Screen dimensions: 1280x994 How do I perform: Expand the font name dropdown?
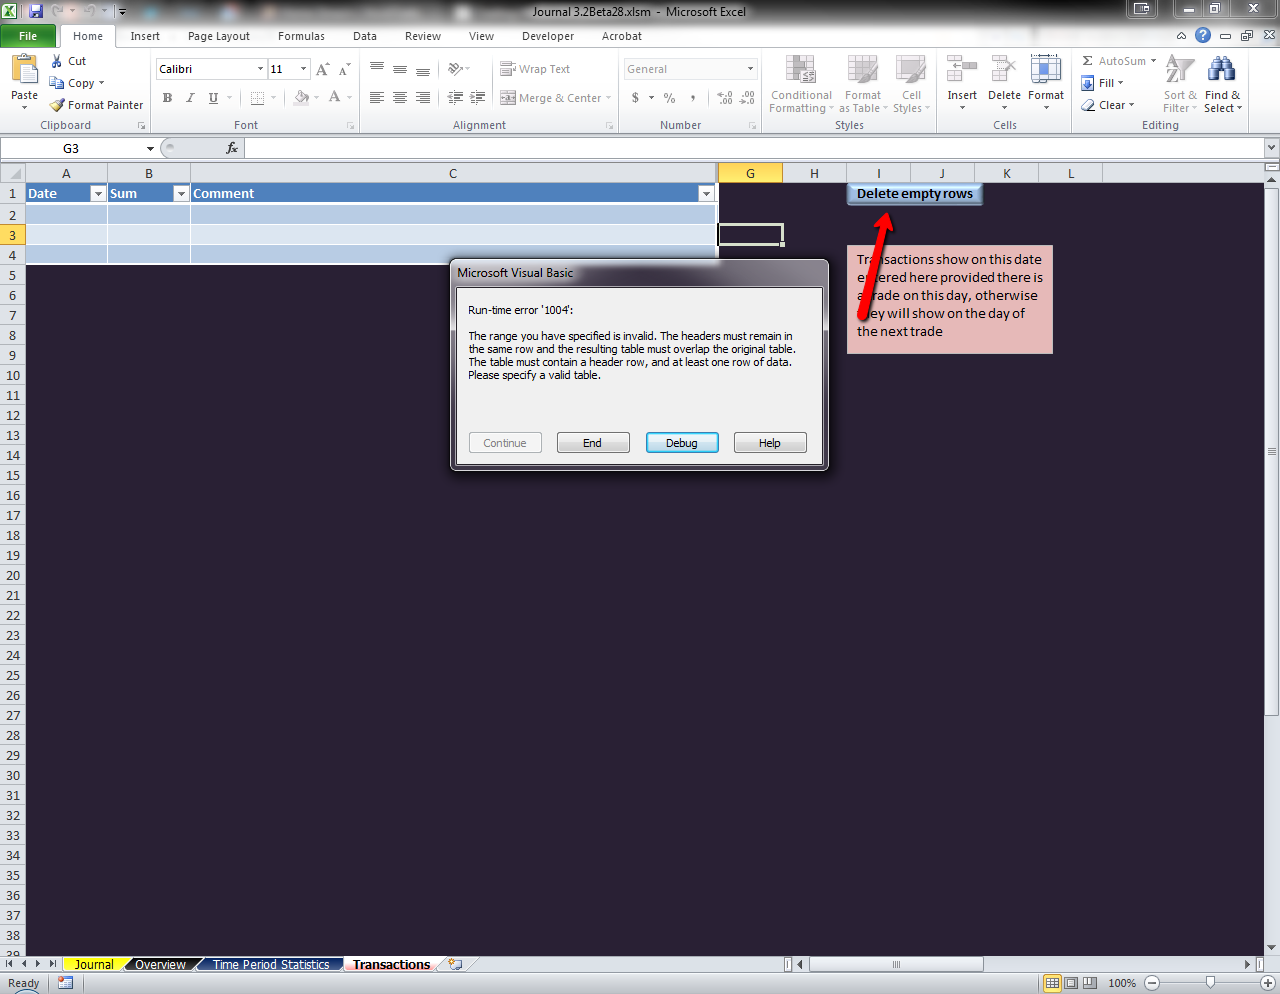tap(260, 69)
